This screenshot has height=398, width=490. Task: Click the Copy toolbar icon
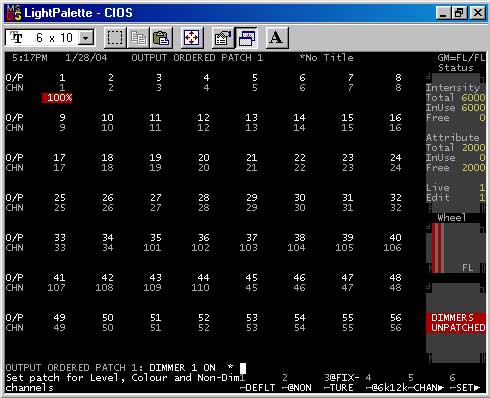click(138, 38)
